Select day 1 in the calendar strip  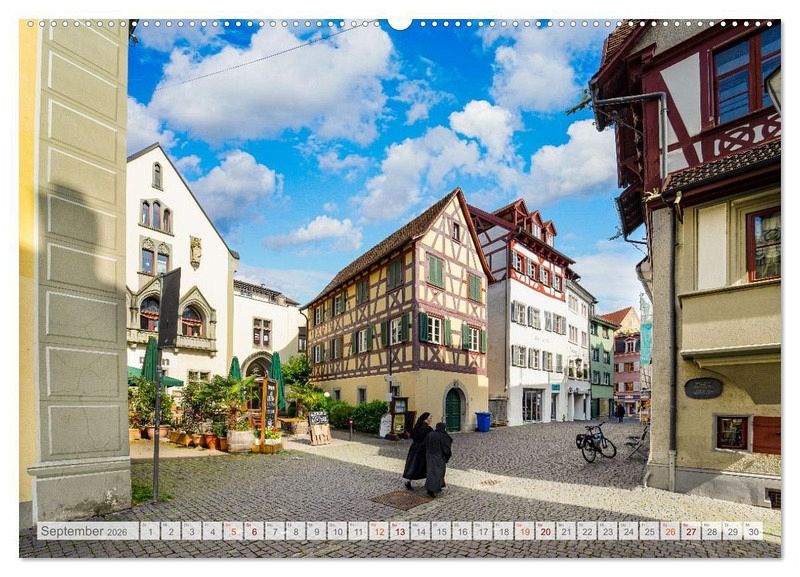[x=149, y=531]
